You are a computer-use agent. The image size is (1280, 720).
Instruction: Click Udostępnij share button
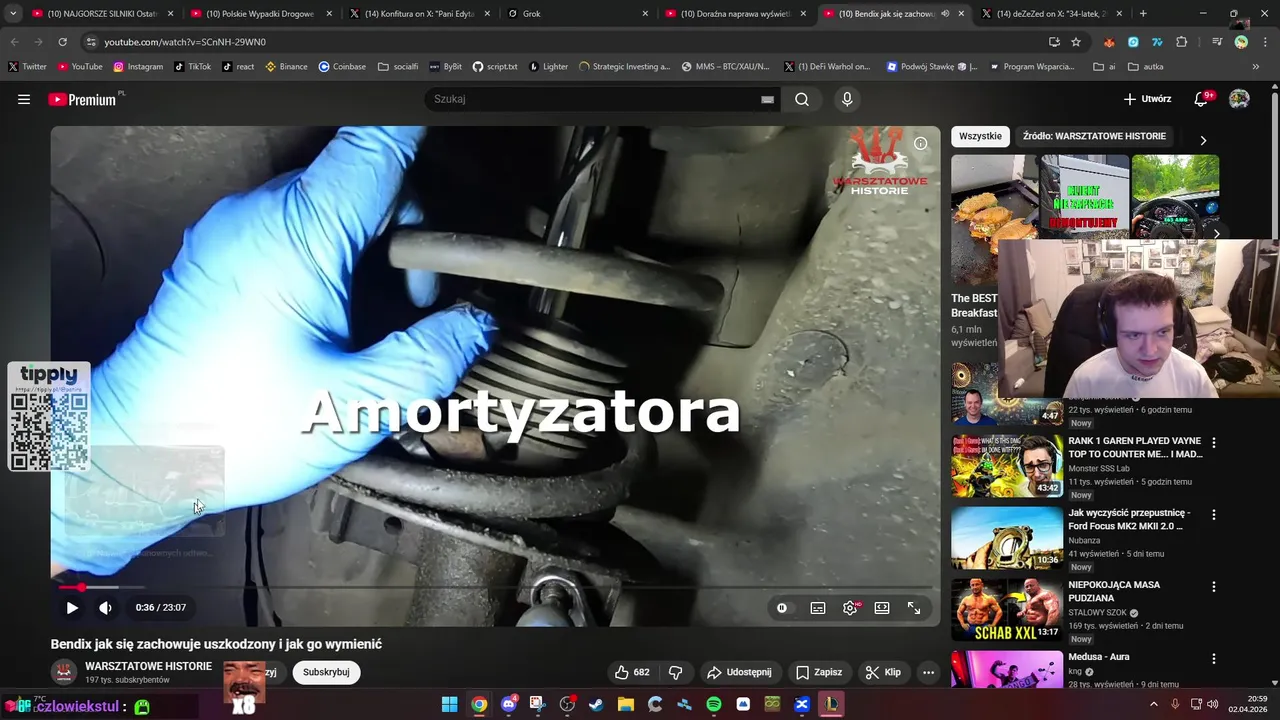(738, 672)
